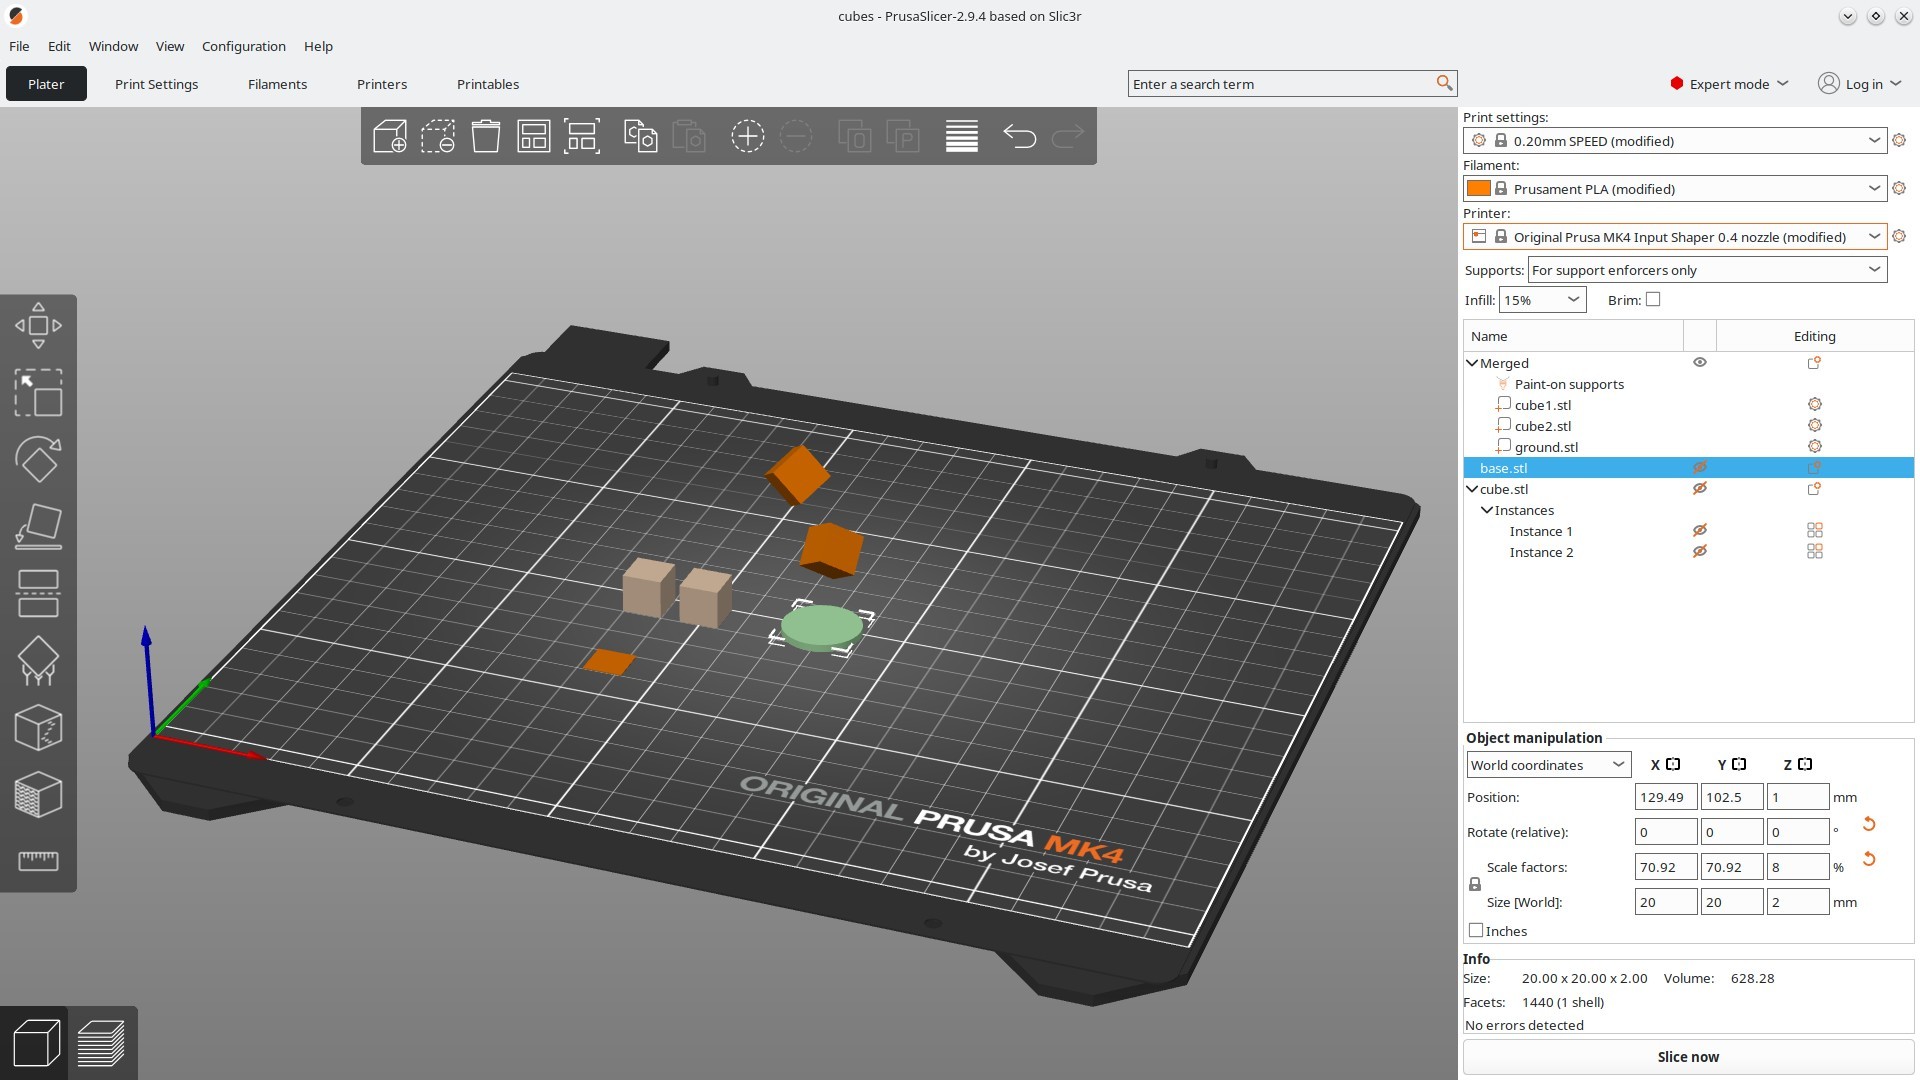This screenshot has width=1920, height=1080.
Task: Select the Scale tool in left toolbar
Action: 38,393
